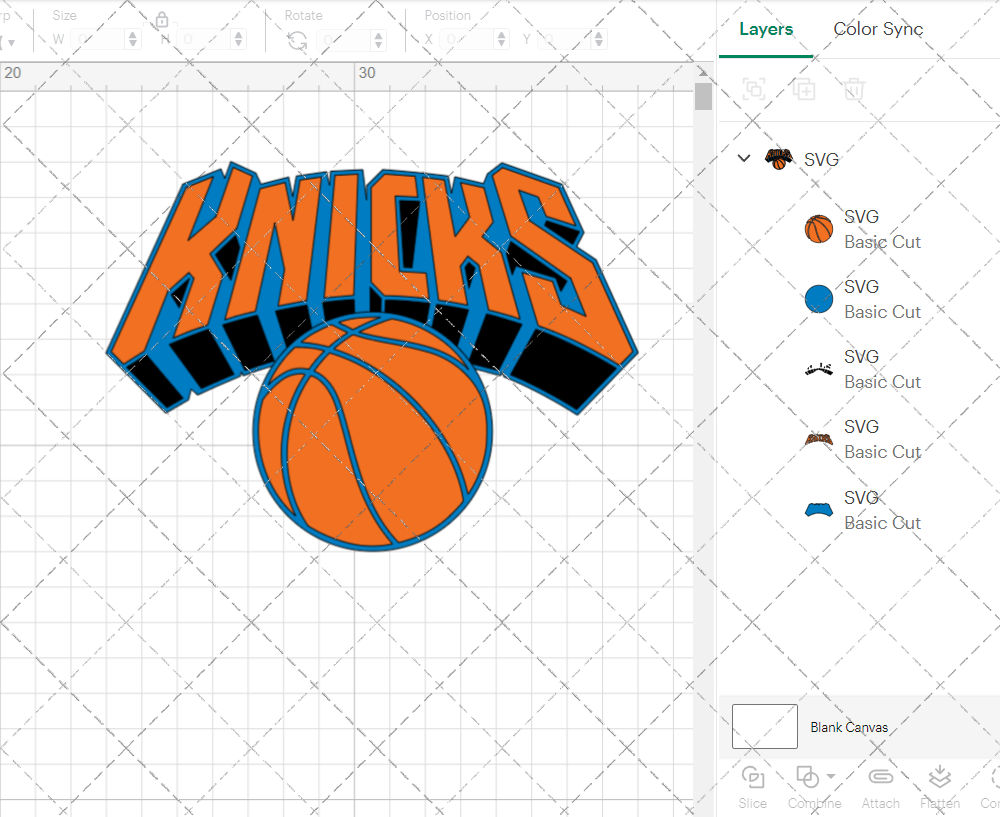Click the Combine tool icon
Screen dimensions: 1000x817
[x=807, y=777]
